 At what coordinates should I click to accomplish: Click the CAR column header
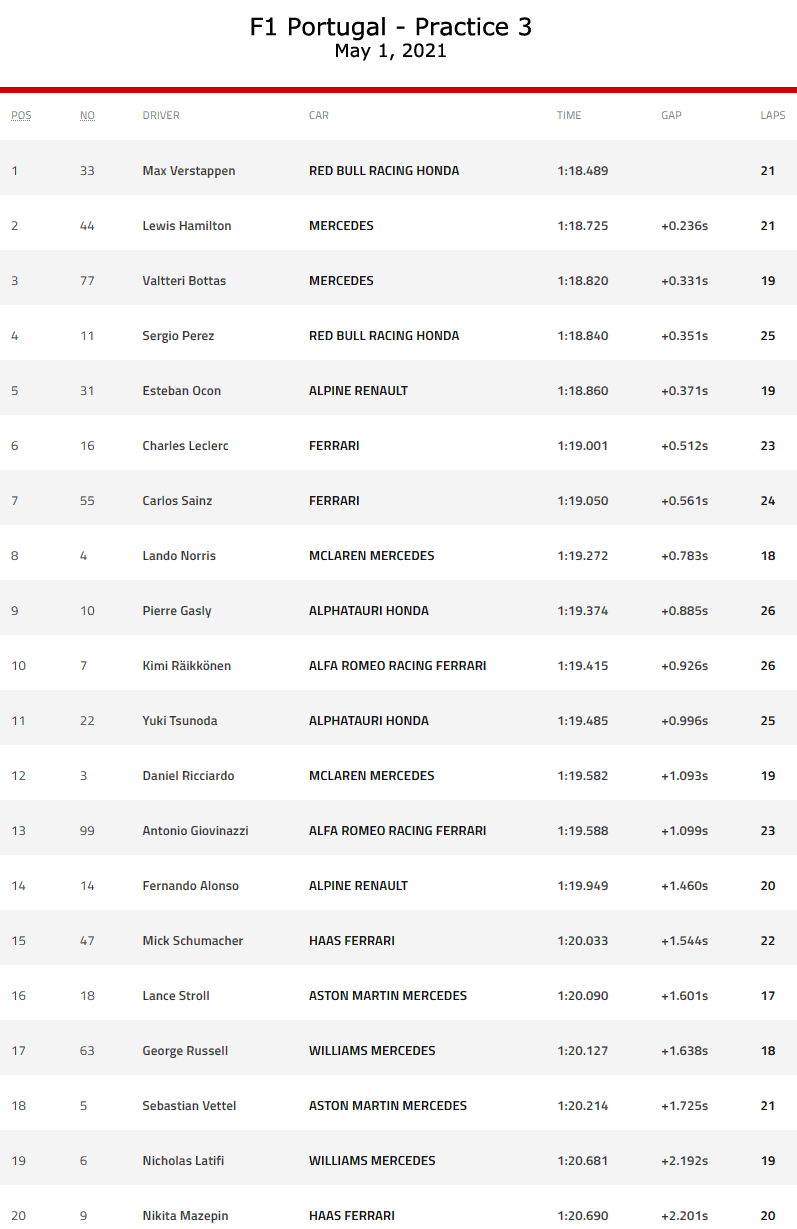click(319, 115)
